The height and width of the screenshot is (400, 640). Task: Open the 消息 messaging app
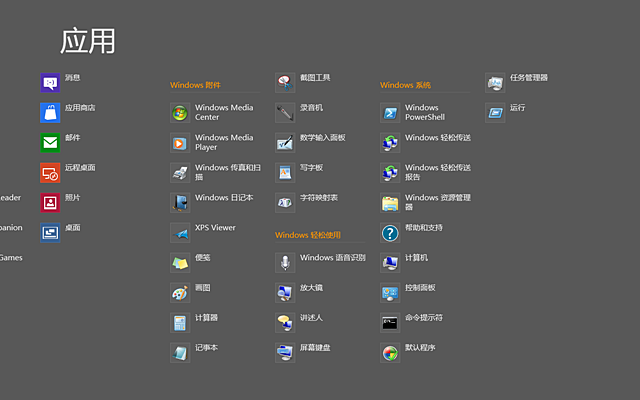coord(60,82)
